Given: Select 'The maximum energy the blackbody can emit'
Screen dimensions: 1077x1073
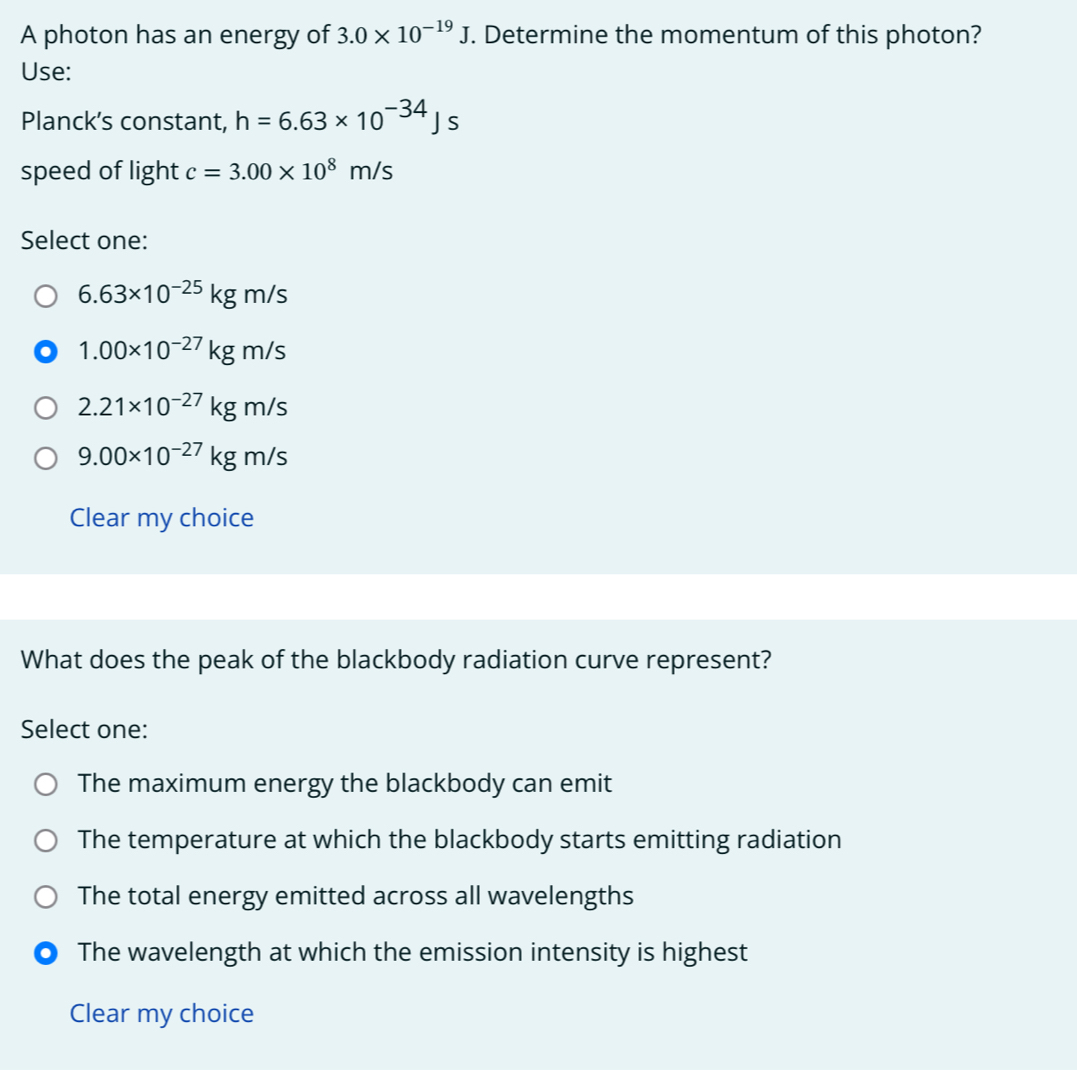Looking at the screenshot, I should tap(45, 784).
